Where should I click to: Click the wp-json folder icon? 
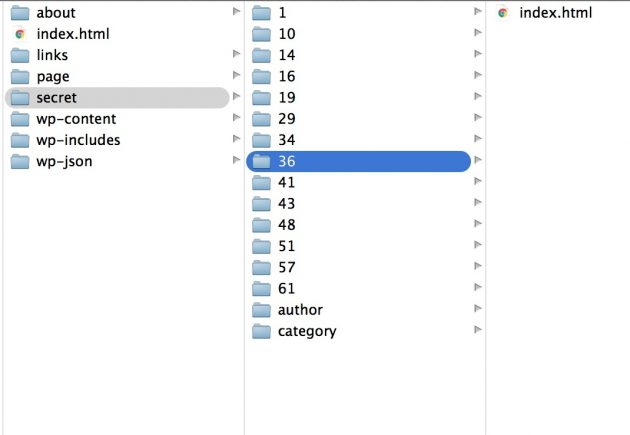[20, 161]
